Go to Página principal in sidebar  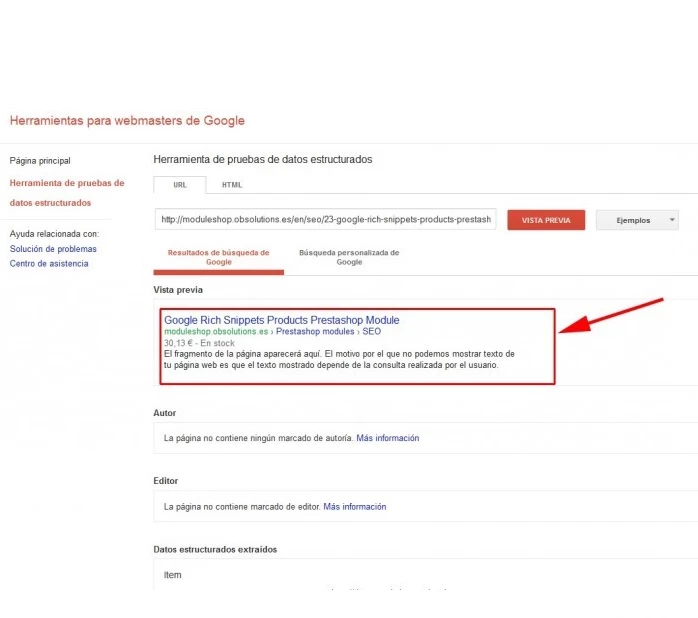pyautogui.click(x=40, y=161)
